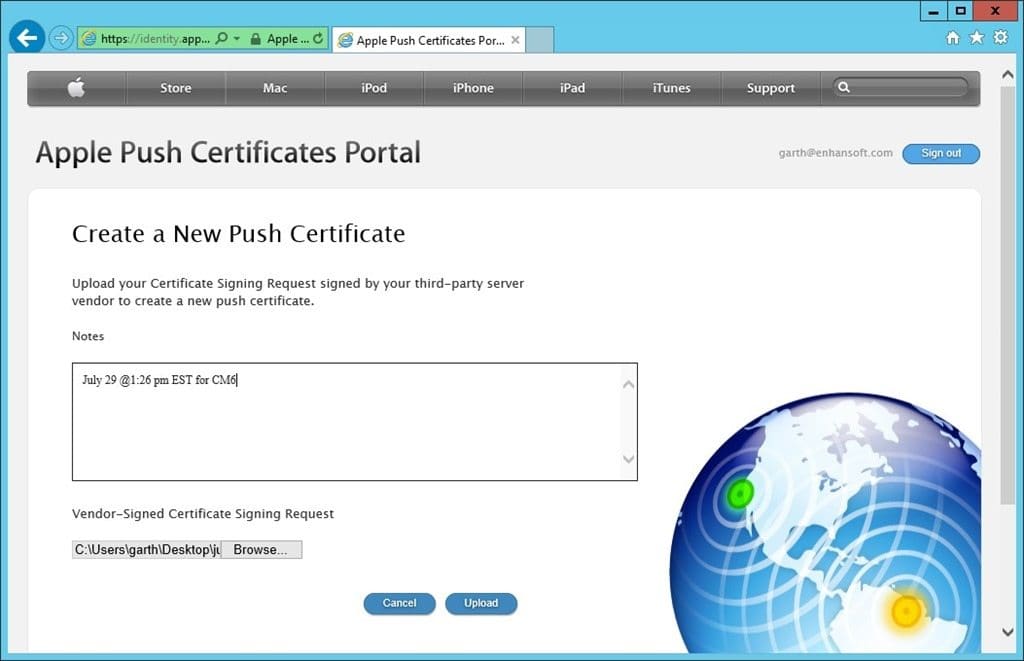Viewport: 1024px width, 661px height.
Task: Click the Sign out button
Action: 941,153
